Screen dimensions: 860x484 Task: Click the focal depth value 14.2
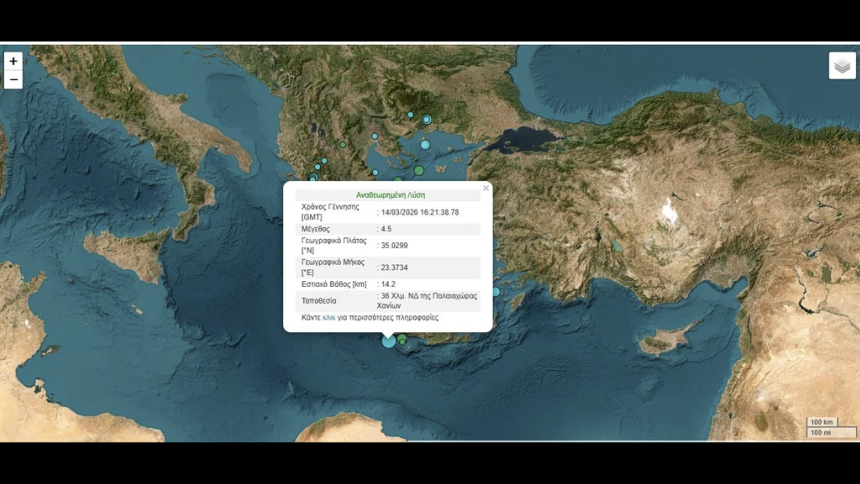pos(388,284)
